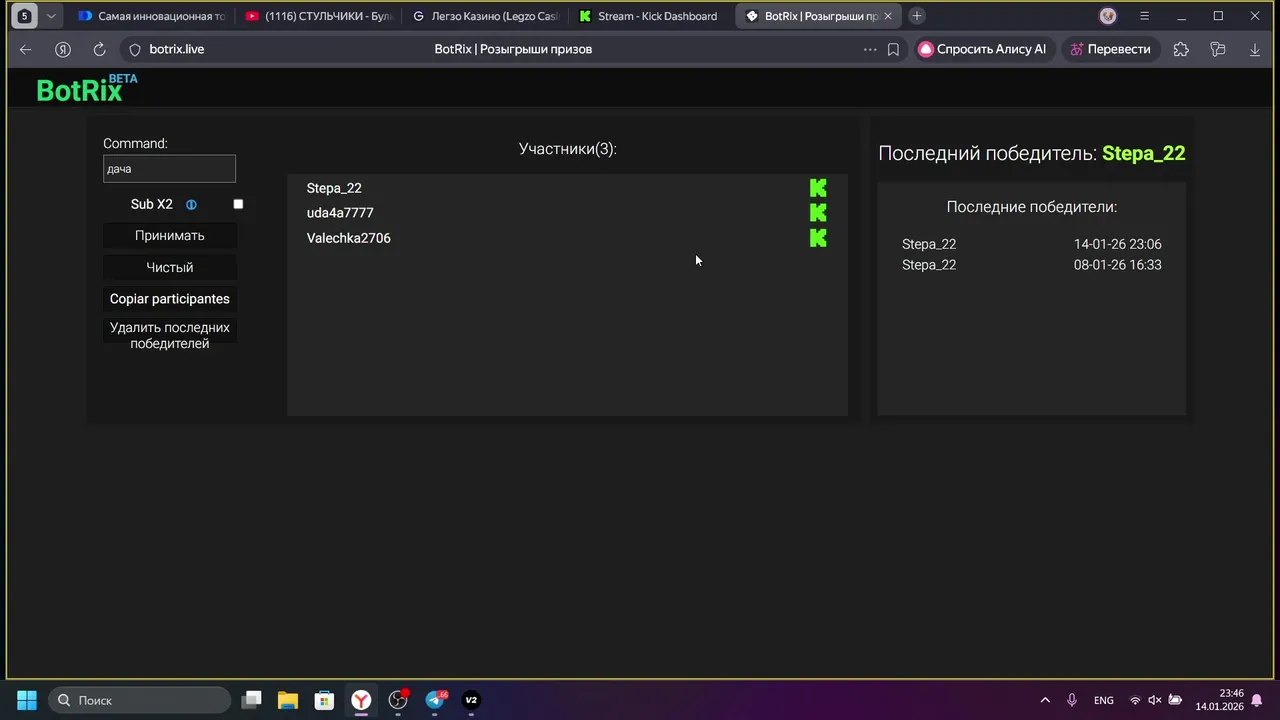Screen dimensions: 1280x720
Task: Switch to the Самая инновационная tab
Action: [150, 16]
